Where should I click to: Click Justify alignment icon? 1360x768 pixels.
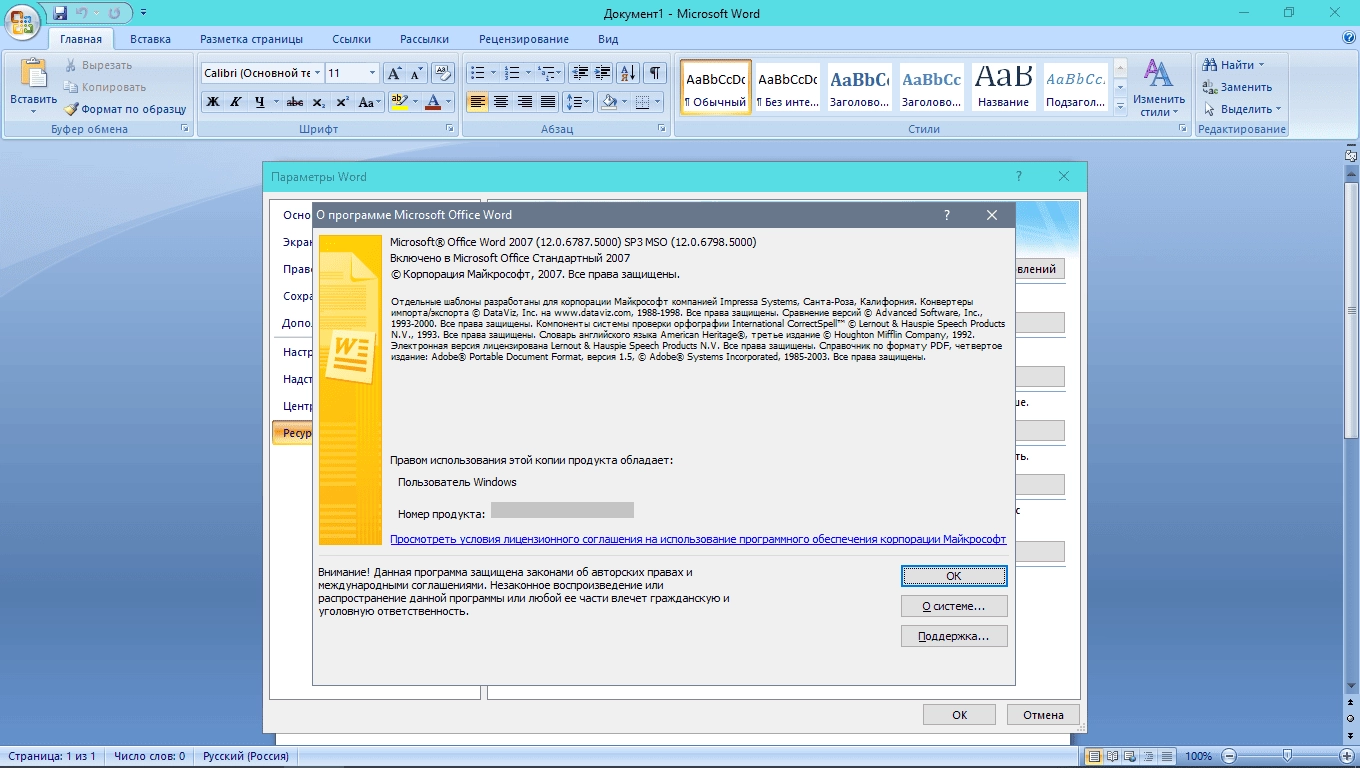(547, 102)
